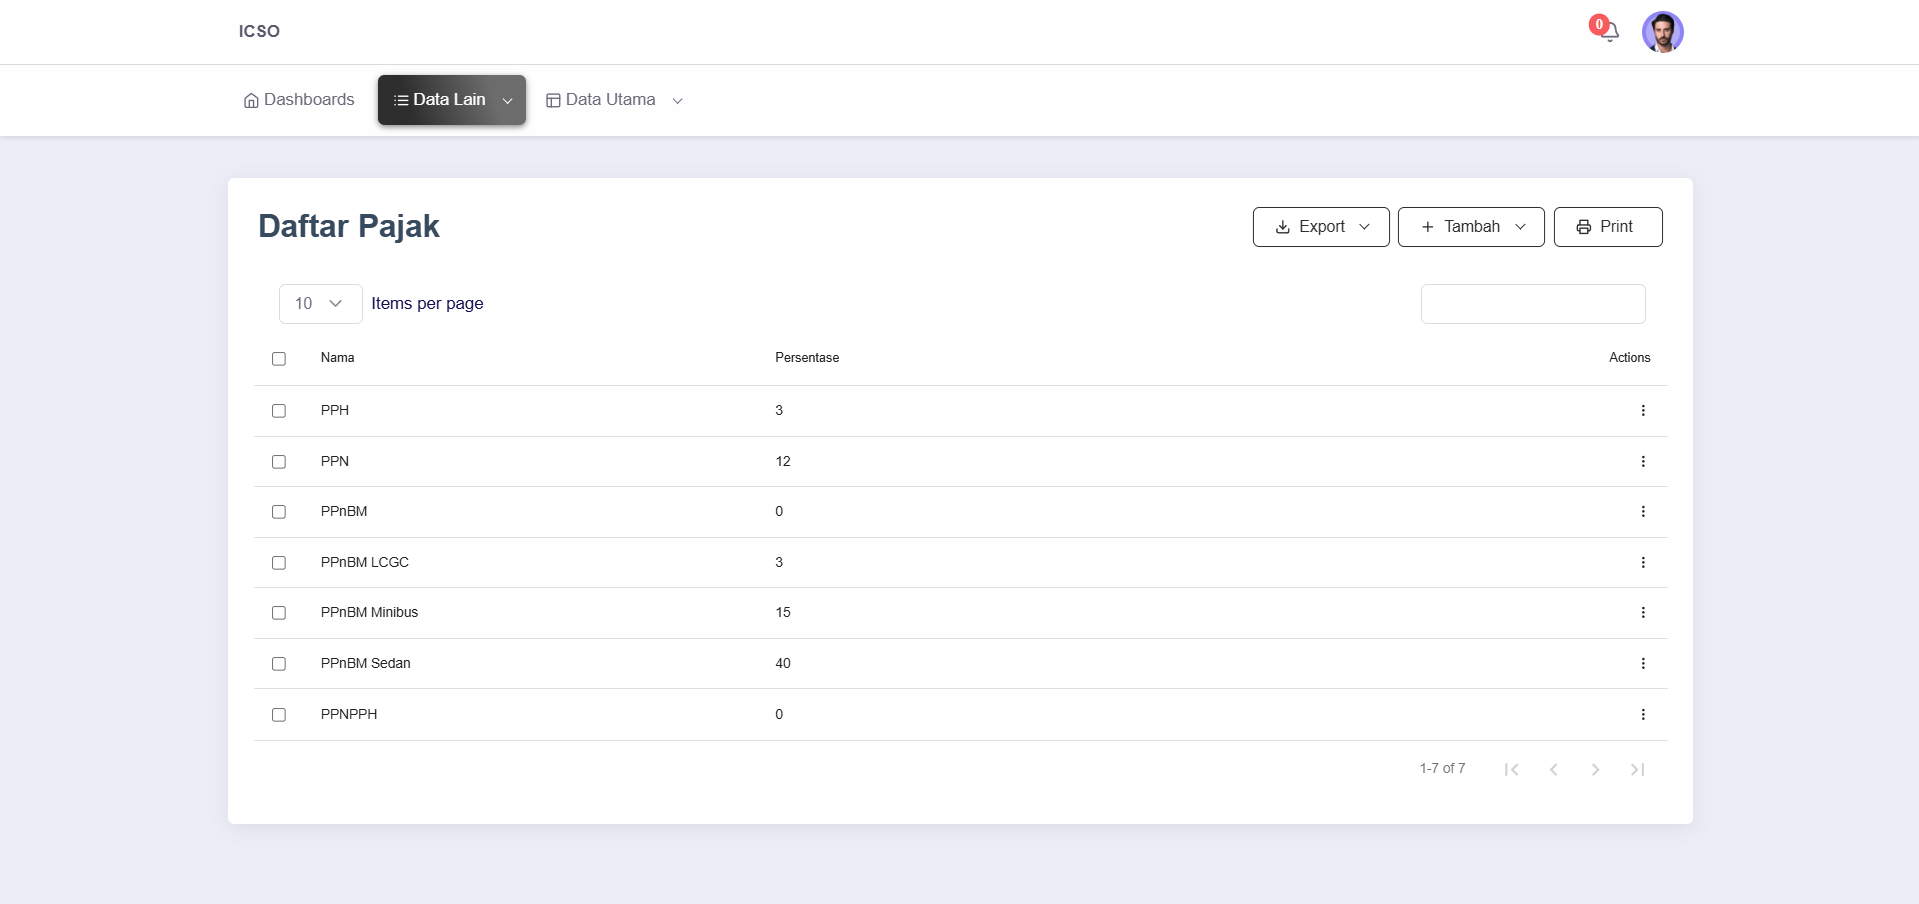Click the user profile avatar
Image resolution: width=1919 pixels, height=904 pixels.
[x=1662, y=32]
